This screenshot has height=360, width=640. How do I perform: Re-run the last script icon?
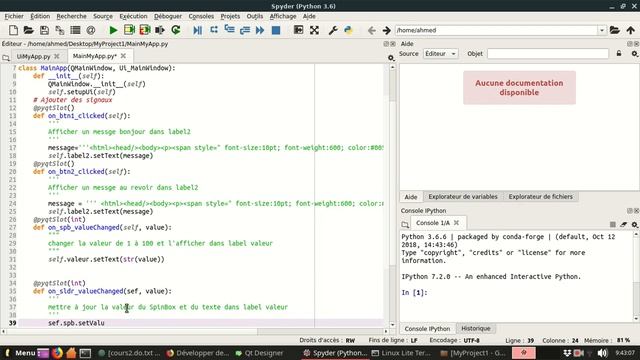[x=176, y=30]
